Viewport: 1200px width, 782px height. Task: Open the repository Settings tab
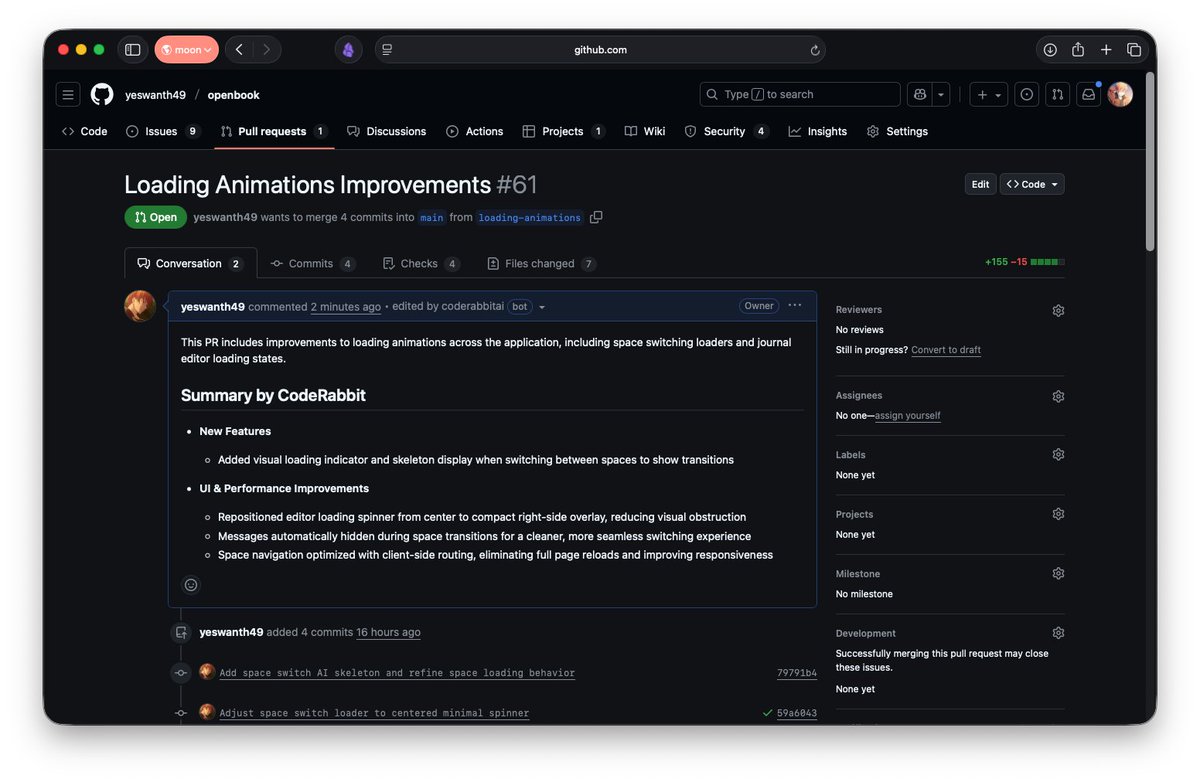(x=897, y=131)
